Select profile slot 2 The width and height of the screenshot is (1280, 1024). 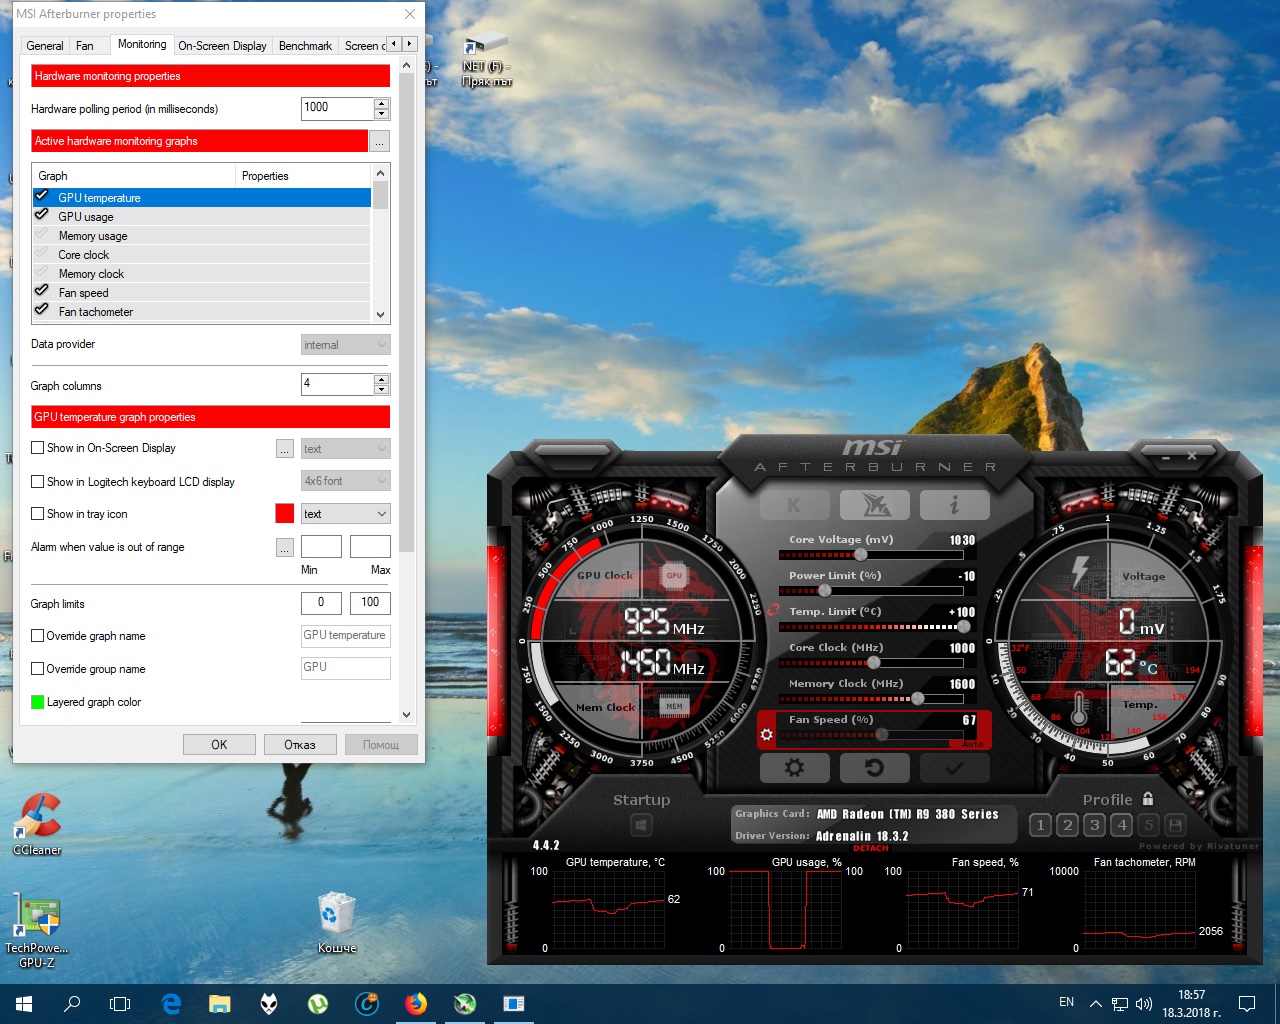click(1068, 825)
